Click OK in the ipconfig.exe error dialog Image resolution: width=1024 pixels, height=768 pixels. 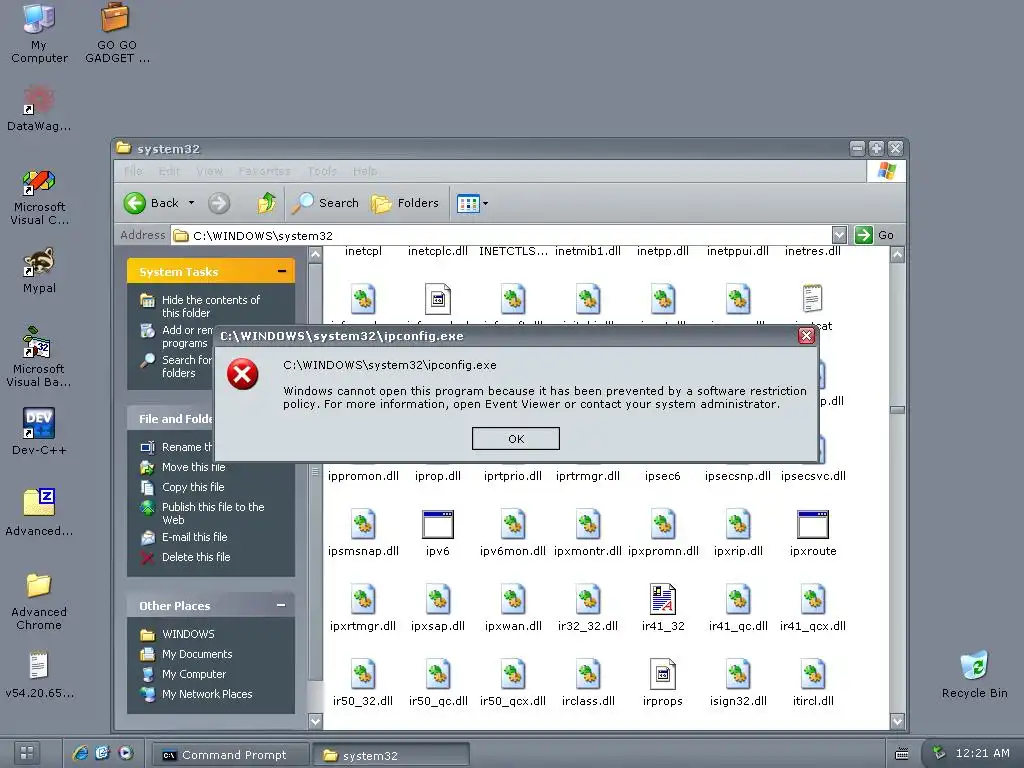[x=515, y=439]
